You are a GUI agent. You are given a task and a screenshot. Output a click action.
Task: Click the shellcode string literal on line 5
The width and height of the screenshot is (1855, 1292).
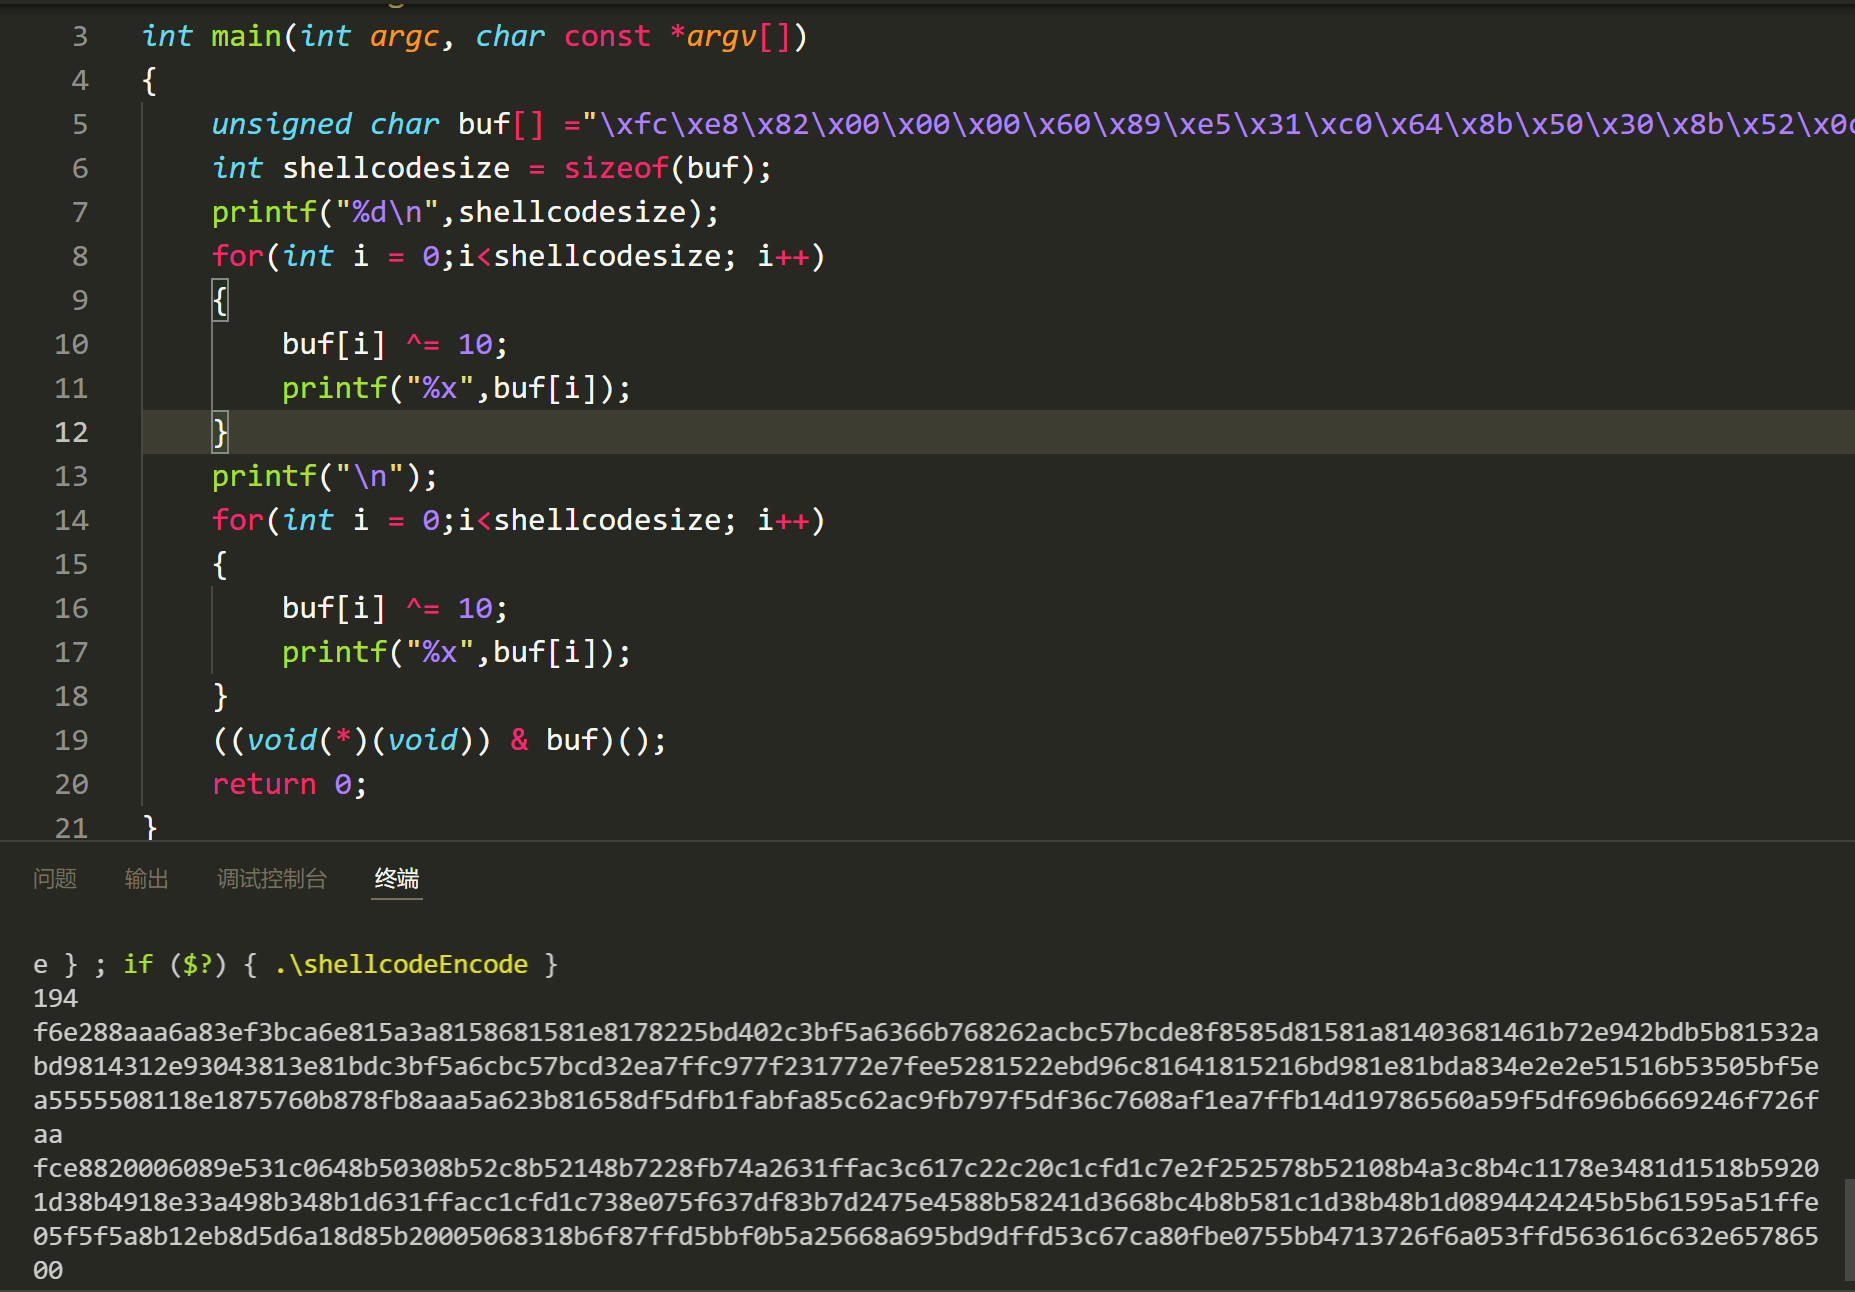click(1218, 125)
